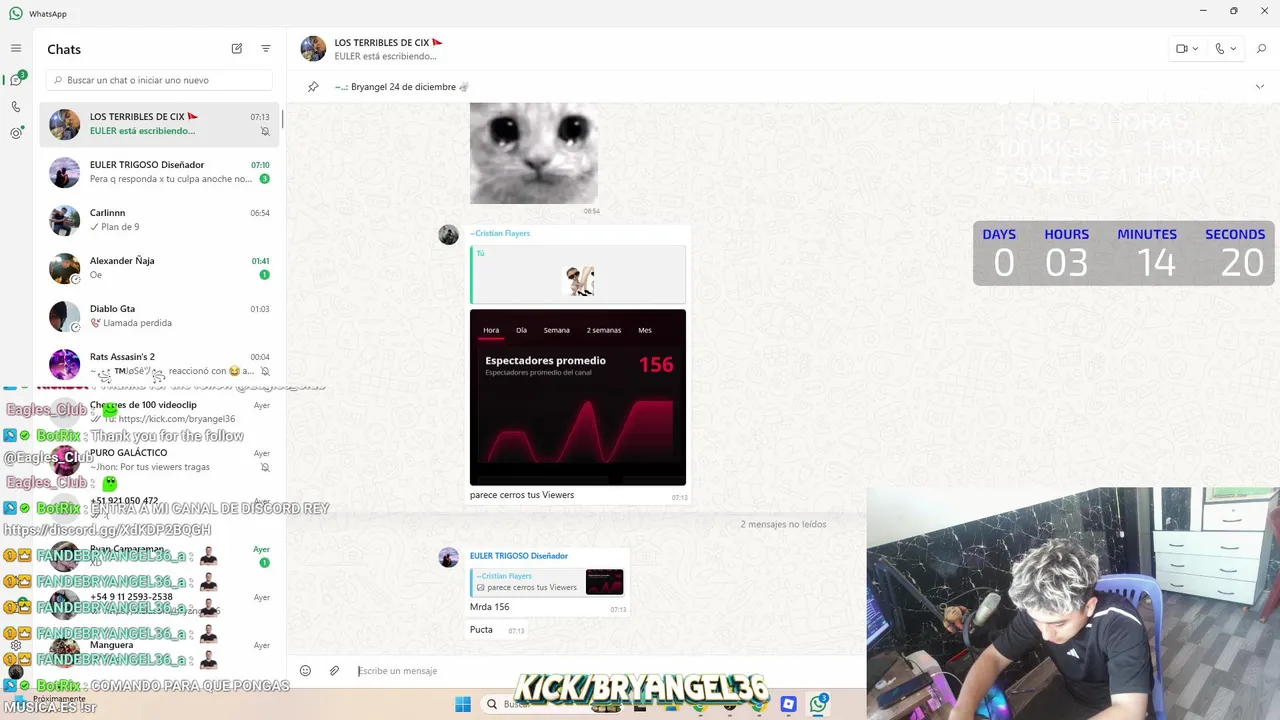Select the 'parece cerros tus Viewers' caption

click(x=522, y=495)
